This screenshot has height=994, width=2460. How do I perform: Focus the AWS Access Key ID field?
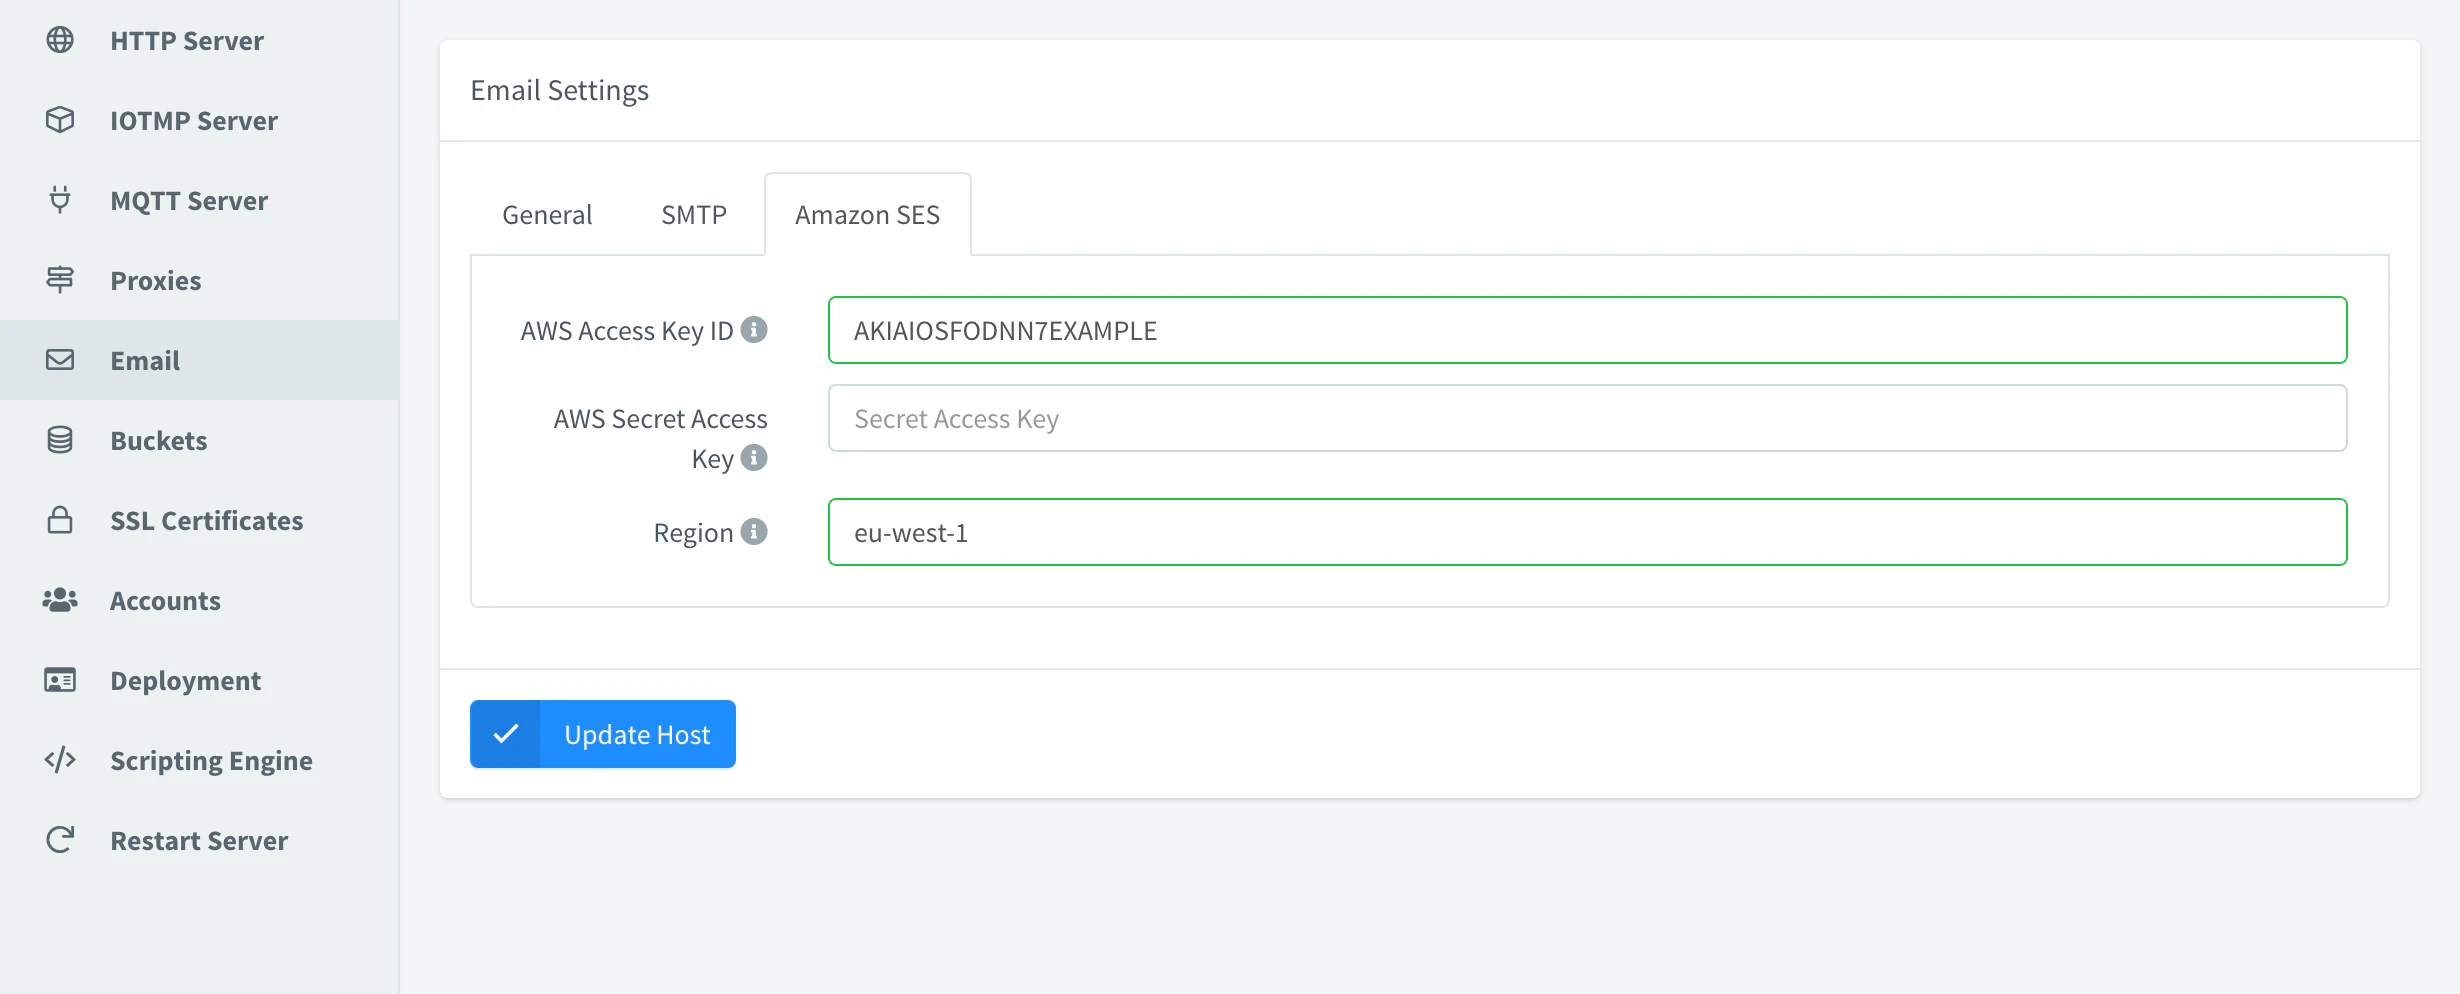(1587, 330)
